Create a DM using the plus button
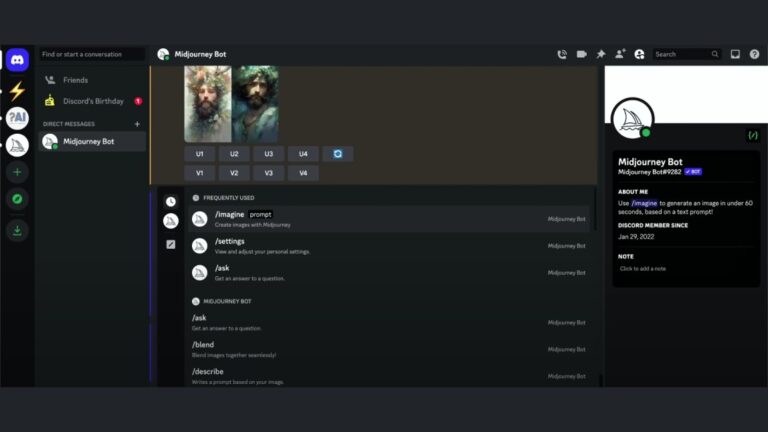Screen dimensions: 768x432 pyautogui.click(x=137, y=124)
